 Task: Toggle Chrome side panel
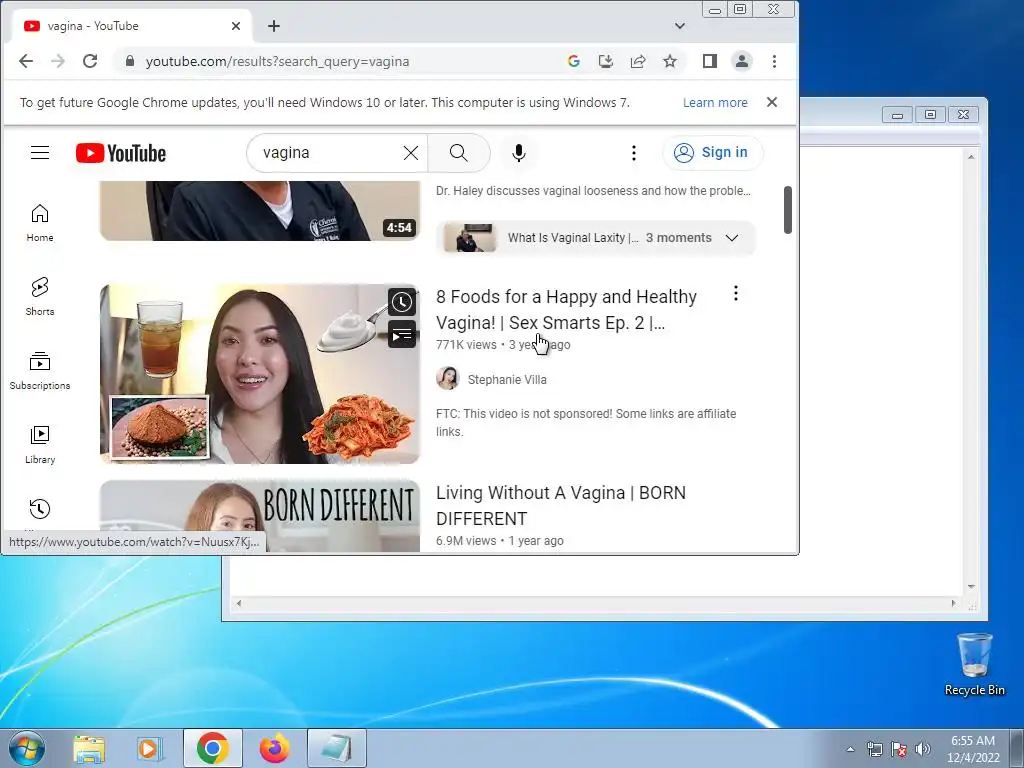710,61
